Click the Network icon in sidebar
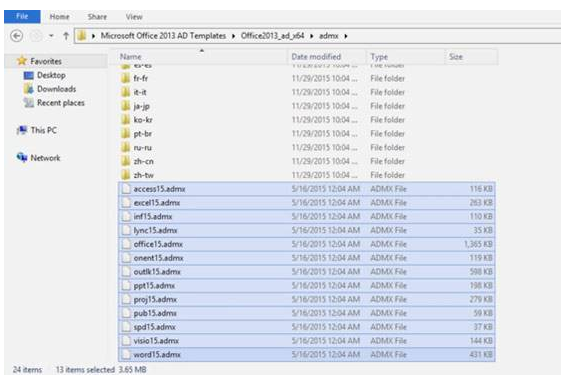Image resolution: width=561 pixels, height=382 pixels. 22,157
